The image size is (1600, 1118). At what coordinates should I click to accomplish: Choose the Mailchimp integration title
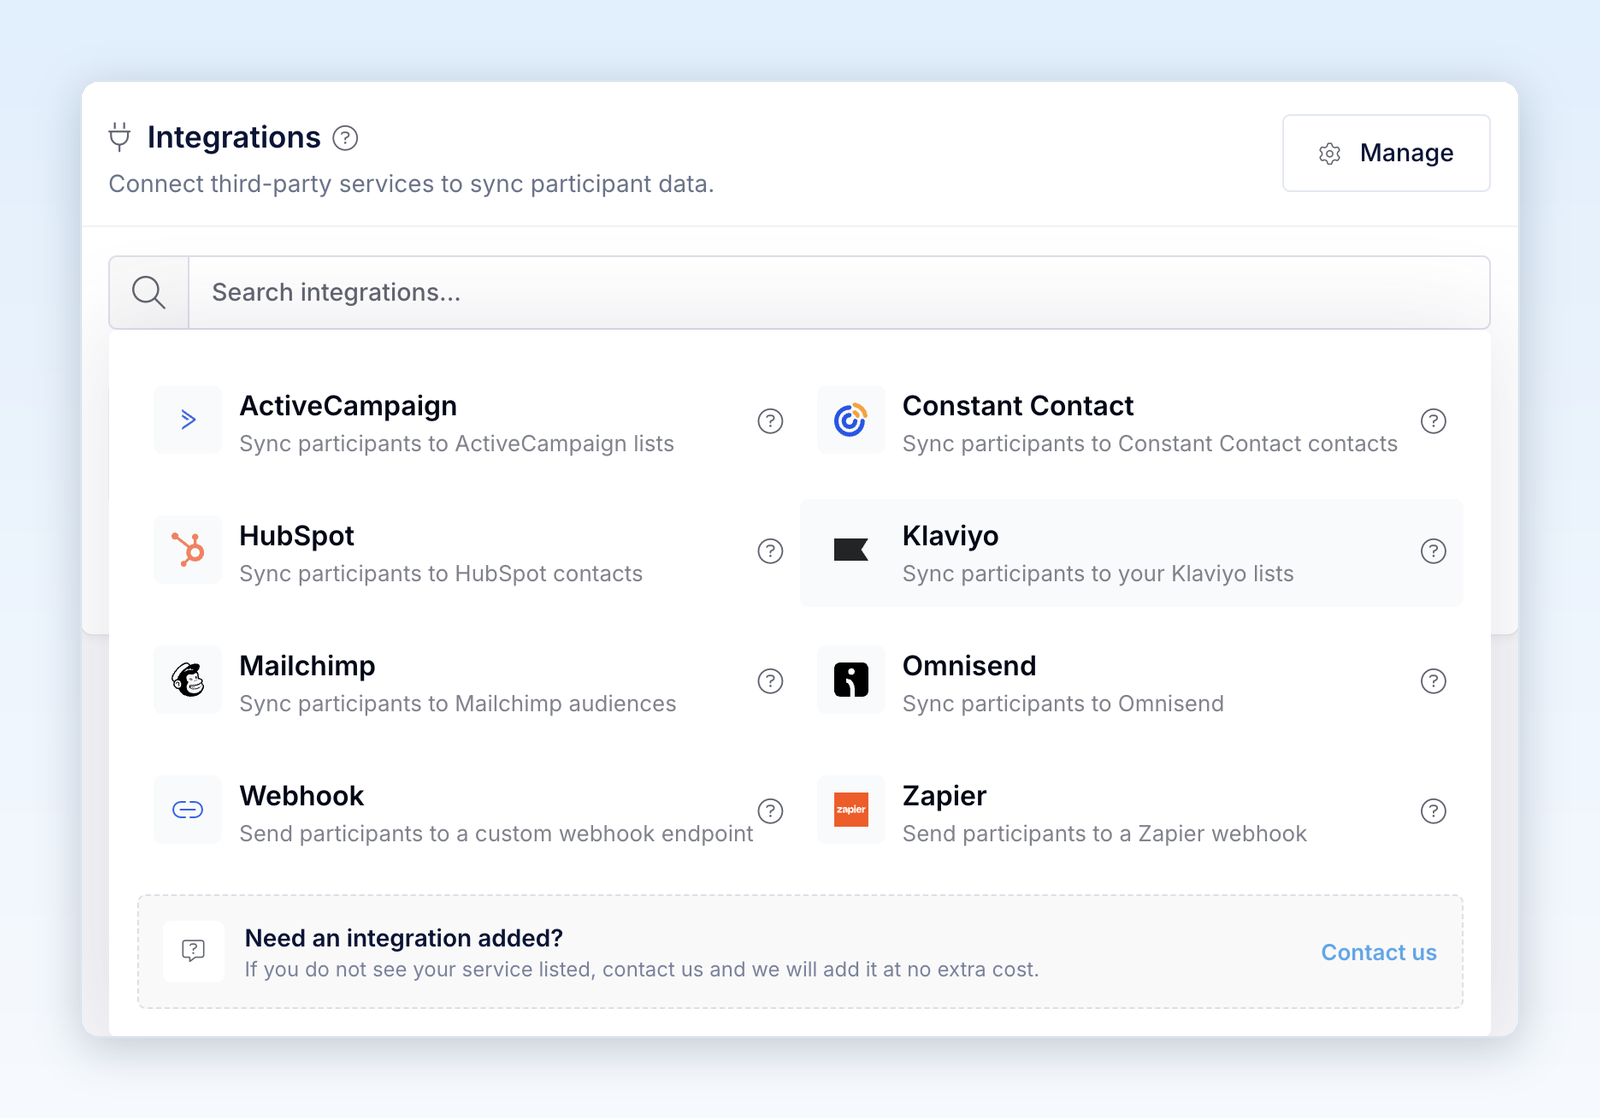308,666
